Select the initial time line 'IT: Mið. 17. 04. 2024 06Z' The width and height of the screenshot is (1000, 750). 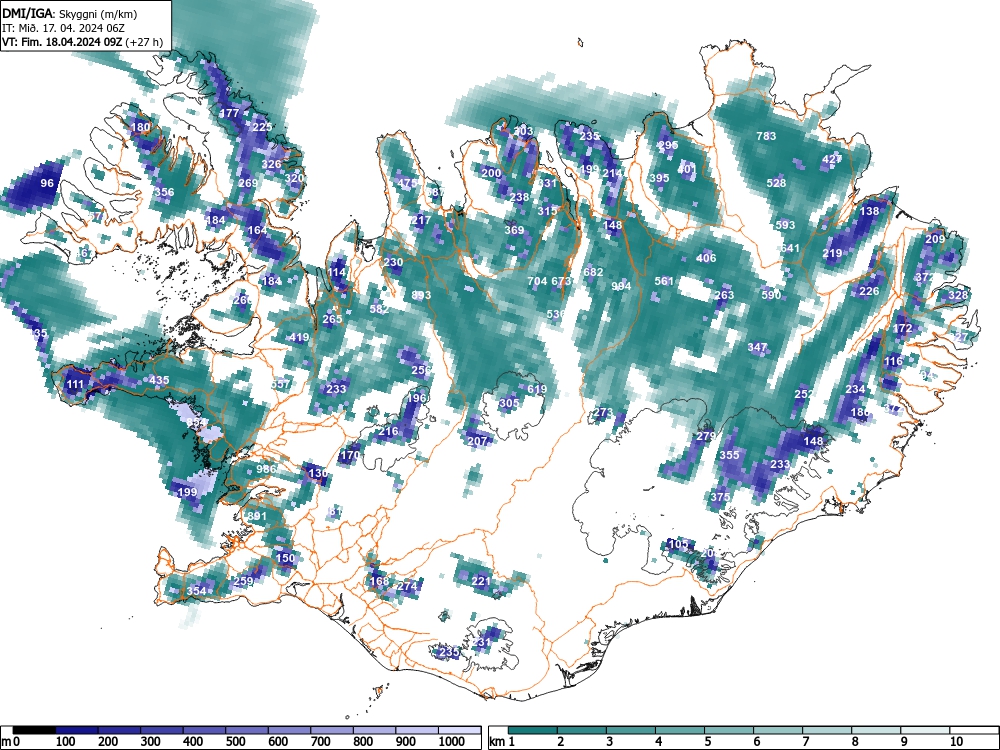pyautogui.click(x=63, y=28)
